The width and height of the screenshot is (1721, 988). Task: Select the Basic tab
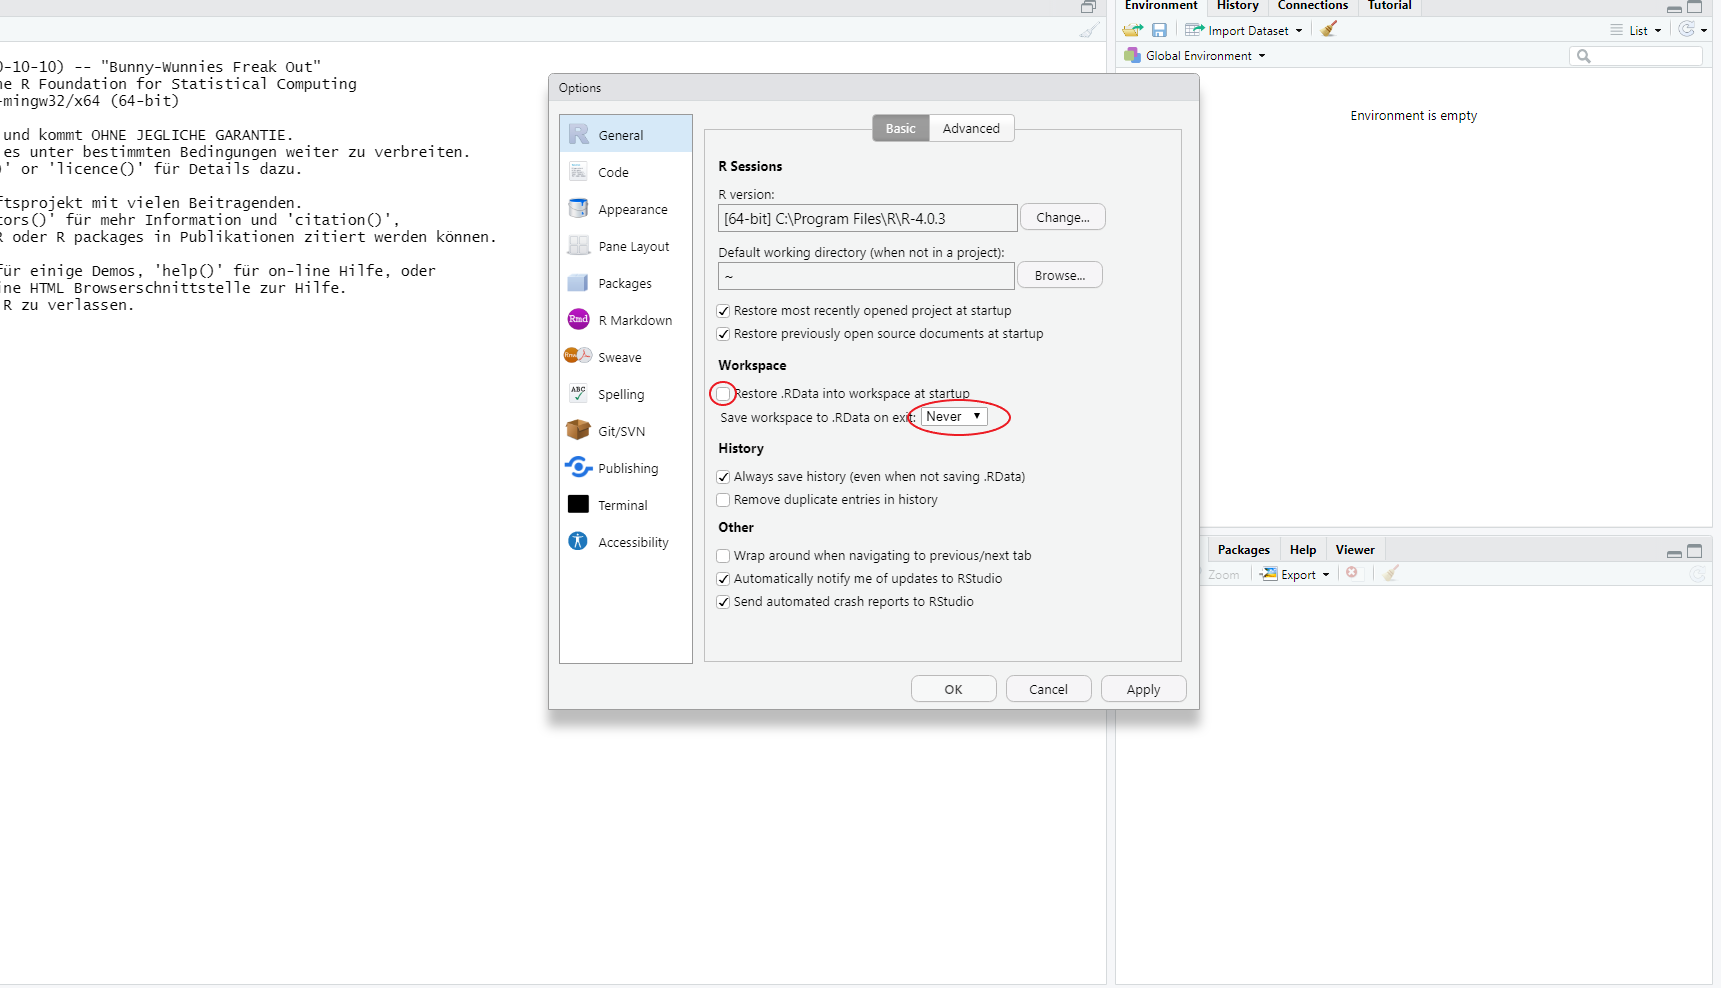point(901,128)
